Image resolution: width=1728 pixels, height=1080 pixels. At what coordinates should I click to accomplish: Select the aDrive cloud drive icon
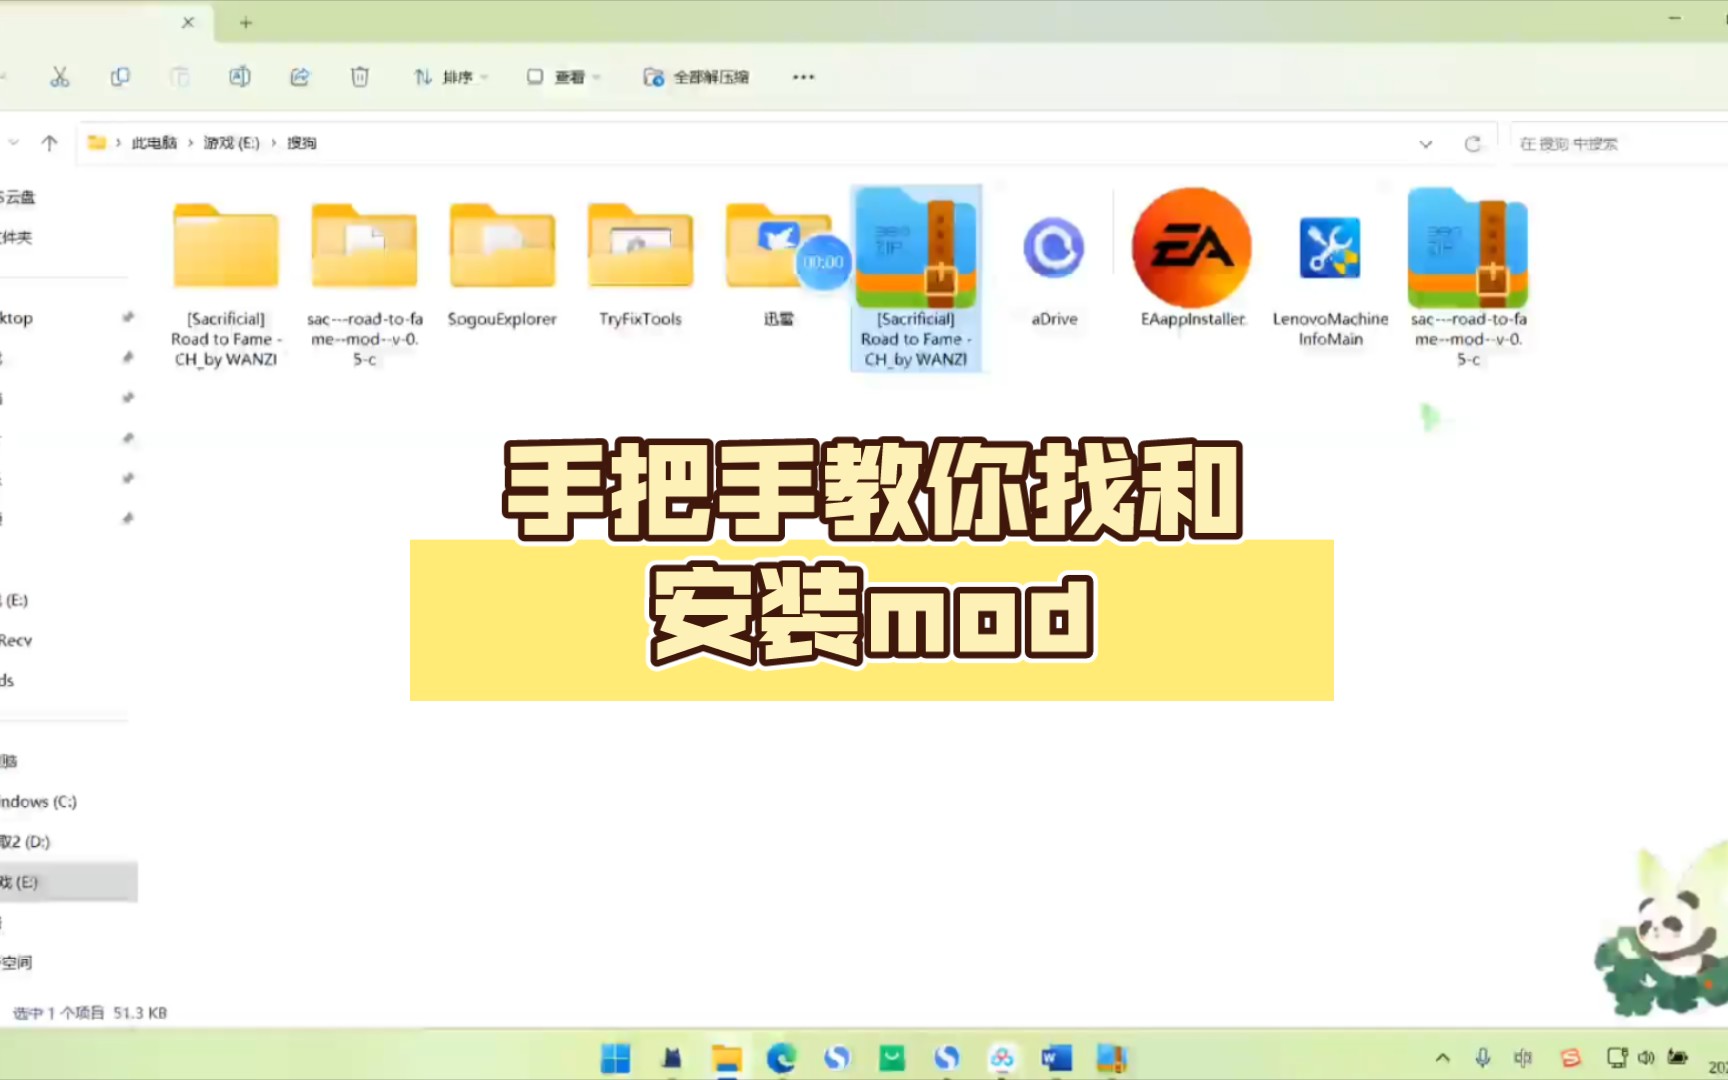1053,248
